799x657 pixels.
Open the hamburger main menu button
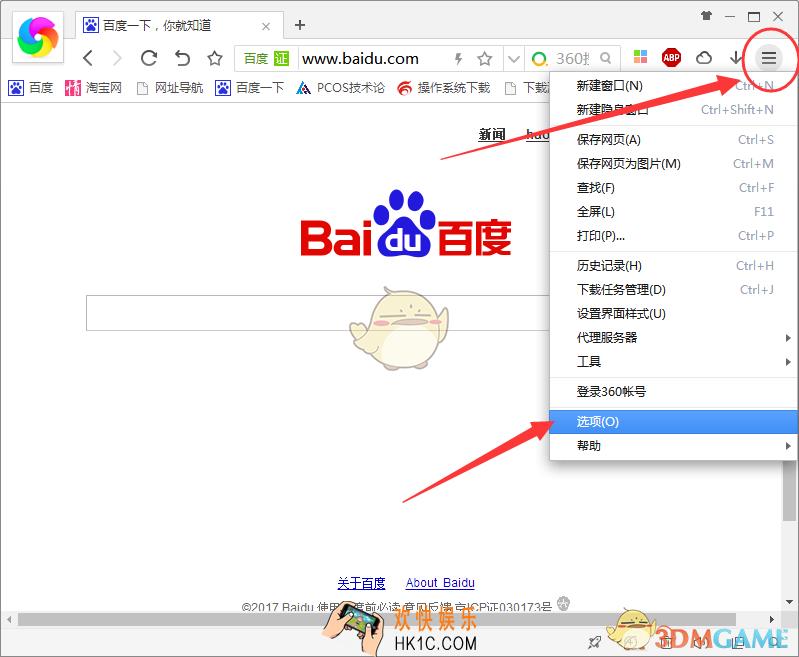(768, 58)
